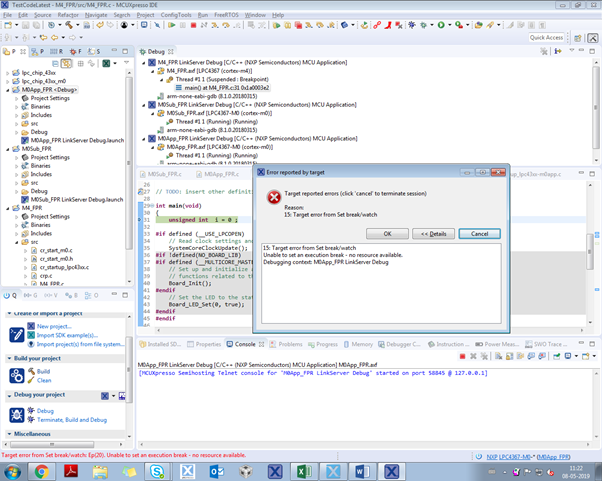The height and width of the screenshot is (481, 602).
Task: Click the '<< Details' button in dialog
Action: (433, 234)
